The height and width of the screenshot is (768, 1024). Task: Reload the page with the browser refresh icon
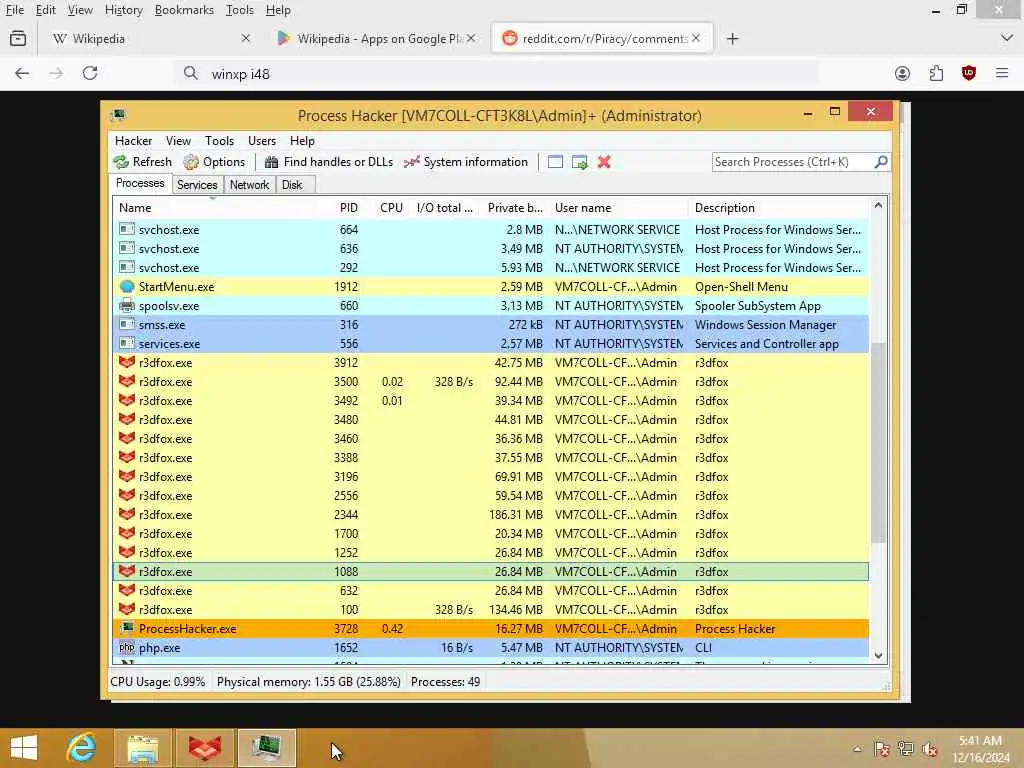click(90, 73)
